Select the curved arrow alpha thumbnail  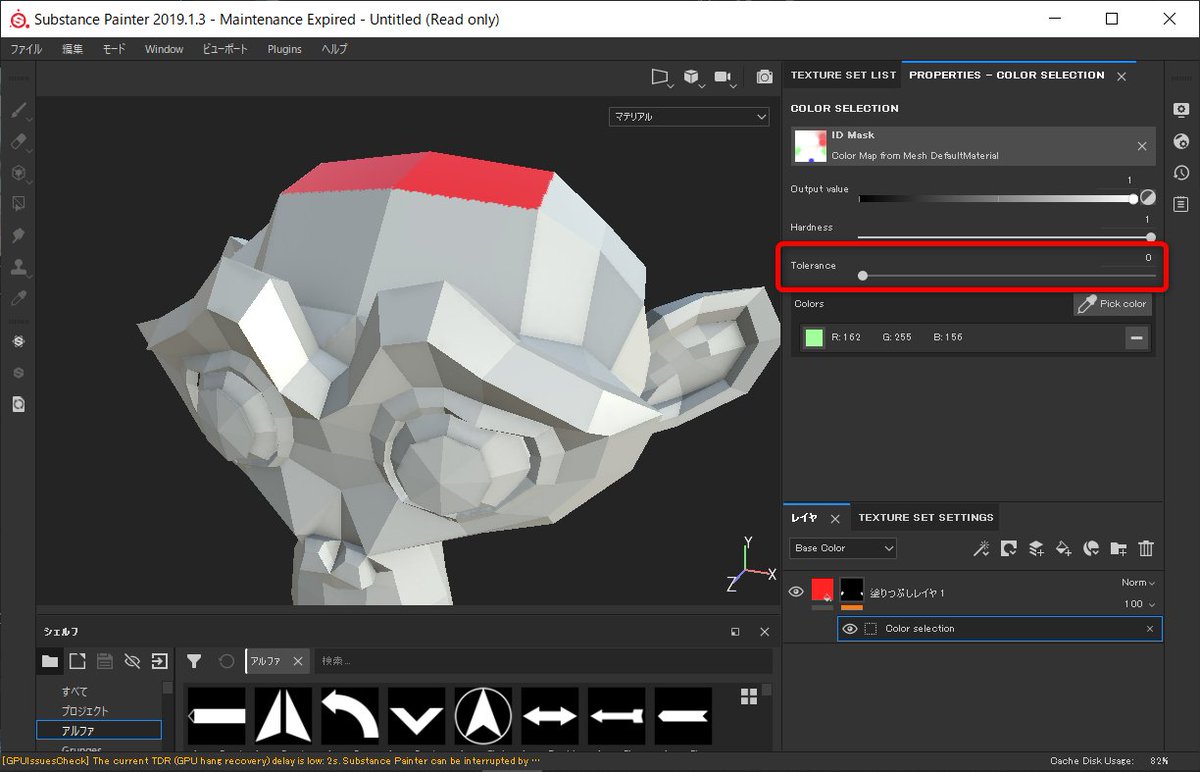pos(350,716)
